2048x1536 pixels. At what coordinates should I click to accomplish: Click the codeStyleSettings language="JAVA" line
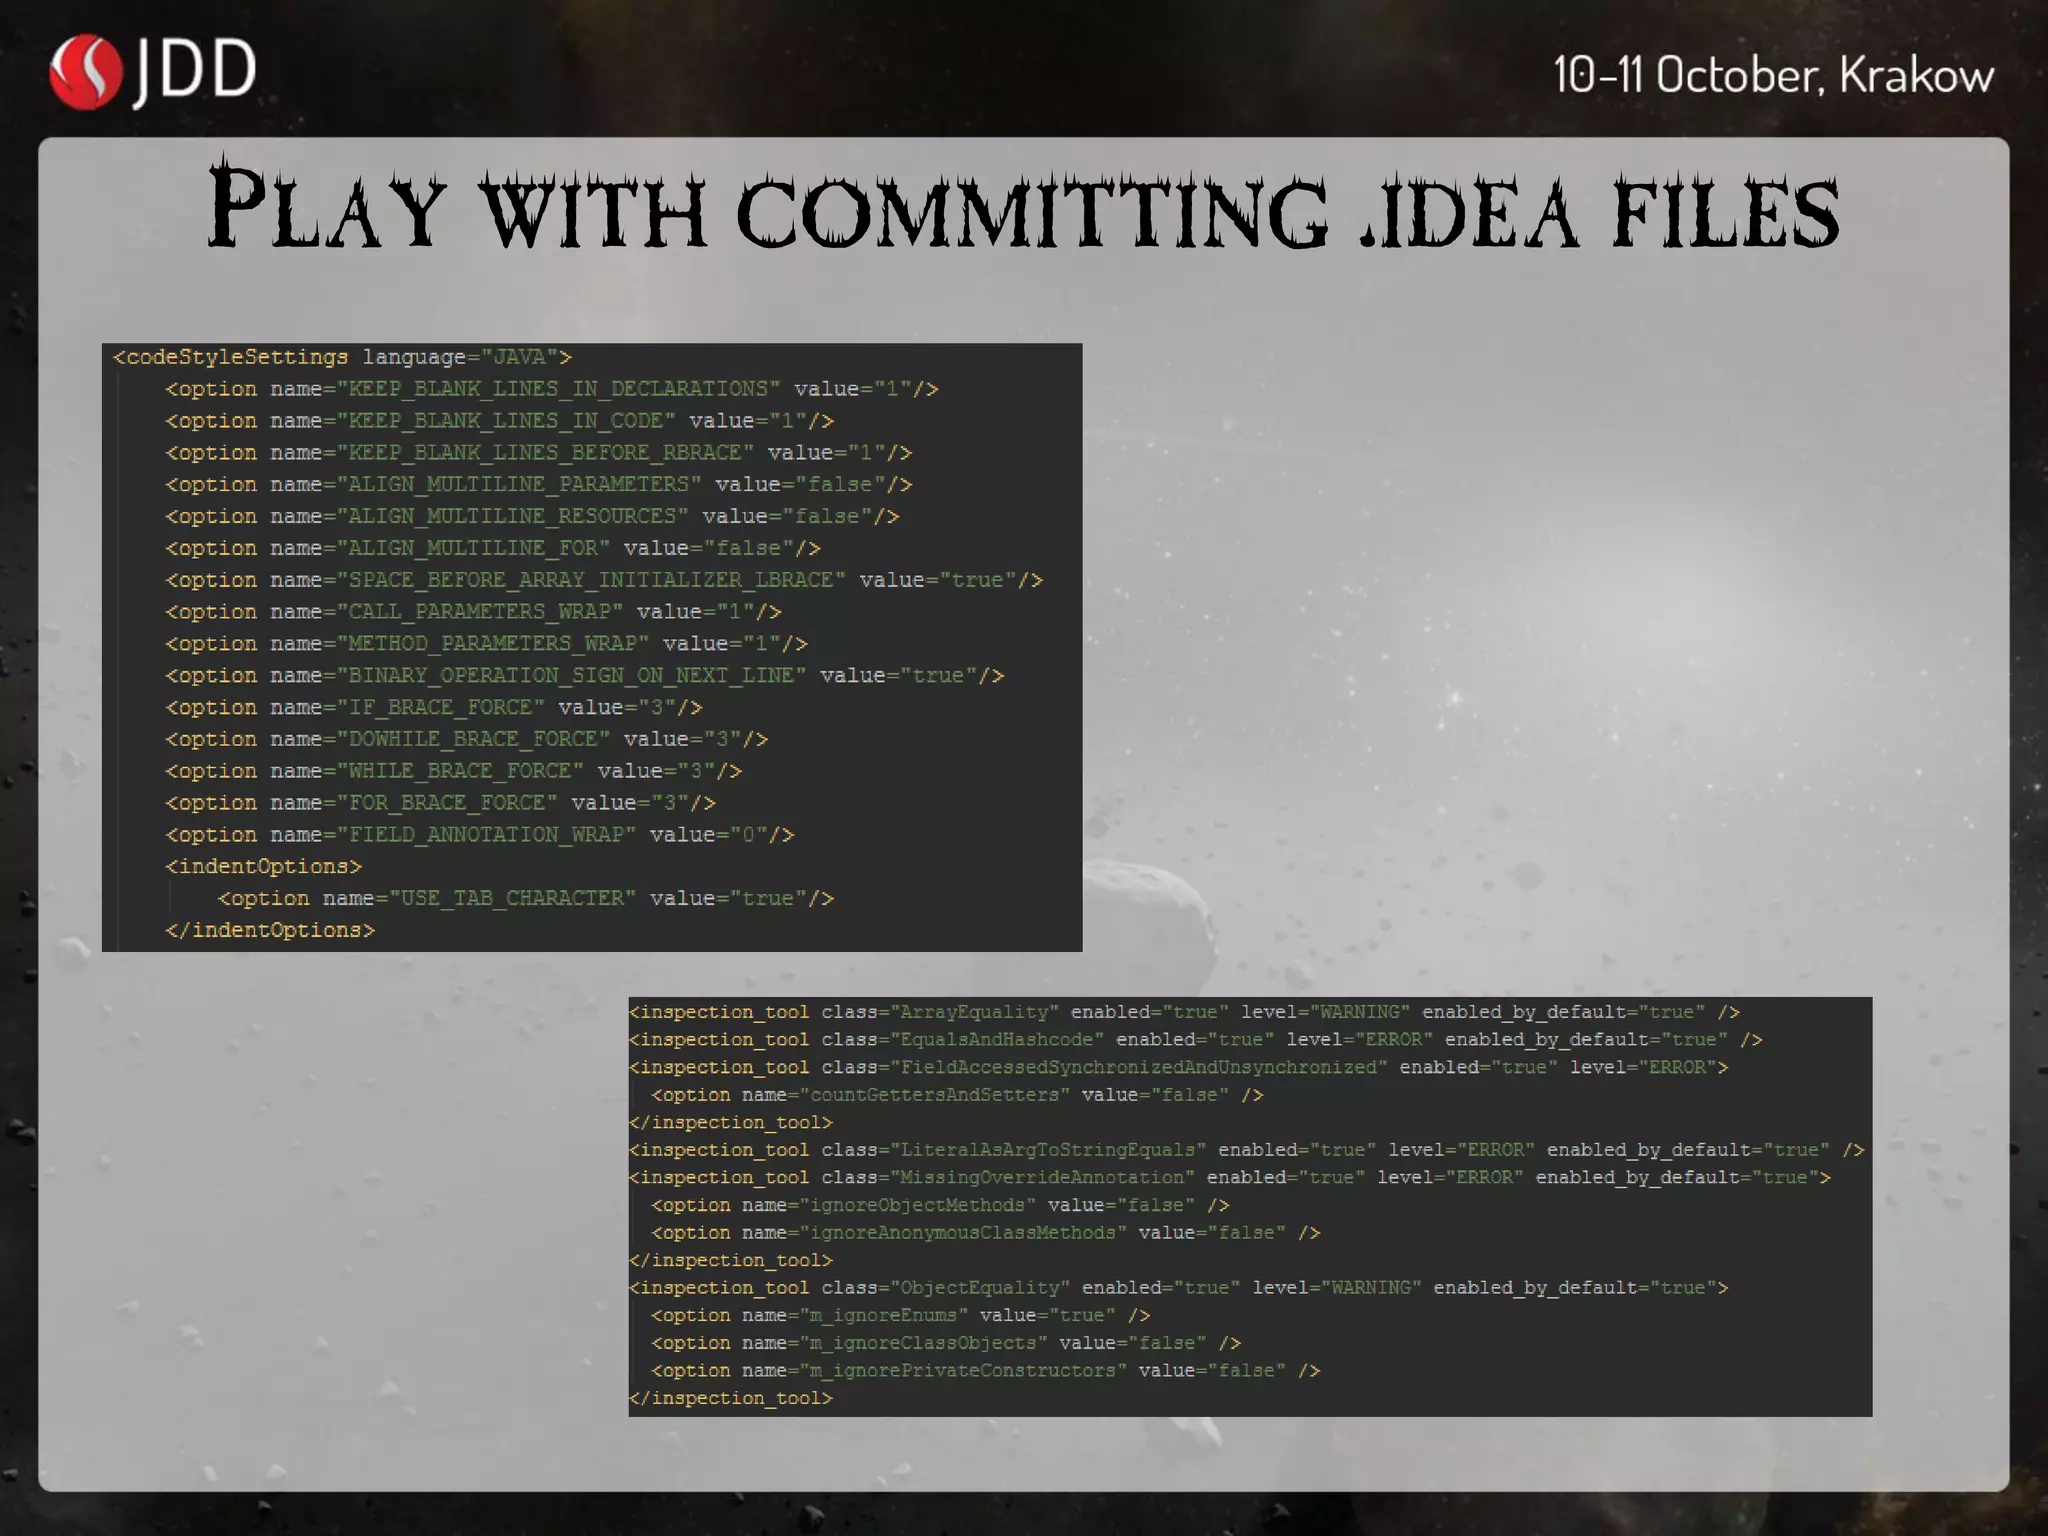[342, 357]
